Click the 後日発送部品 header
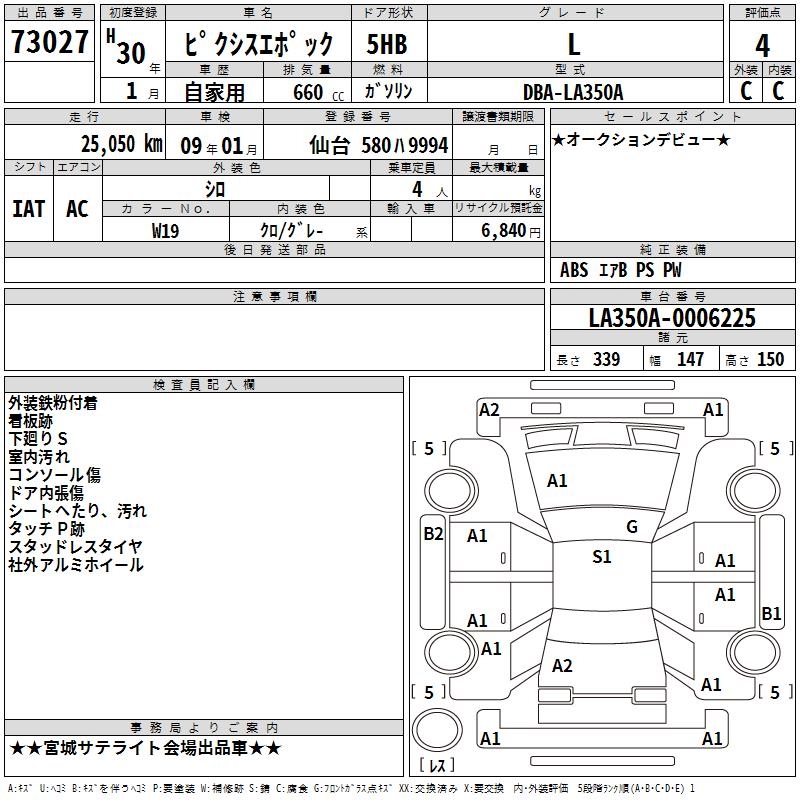The height and width of the screenshot is (800, 800). [274, 249]
